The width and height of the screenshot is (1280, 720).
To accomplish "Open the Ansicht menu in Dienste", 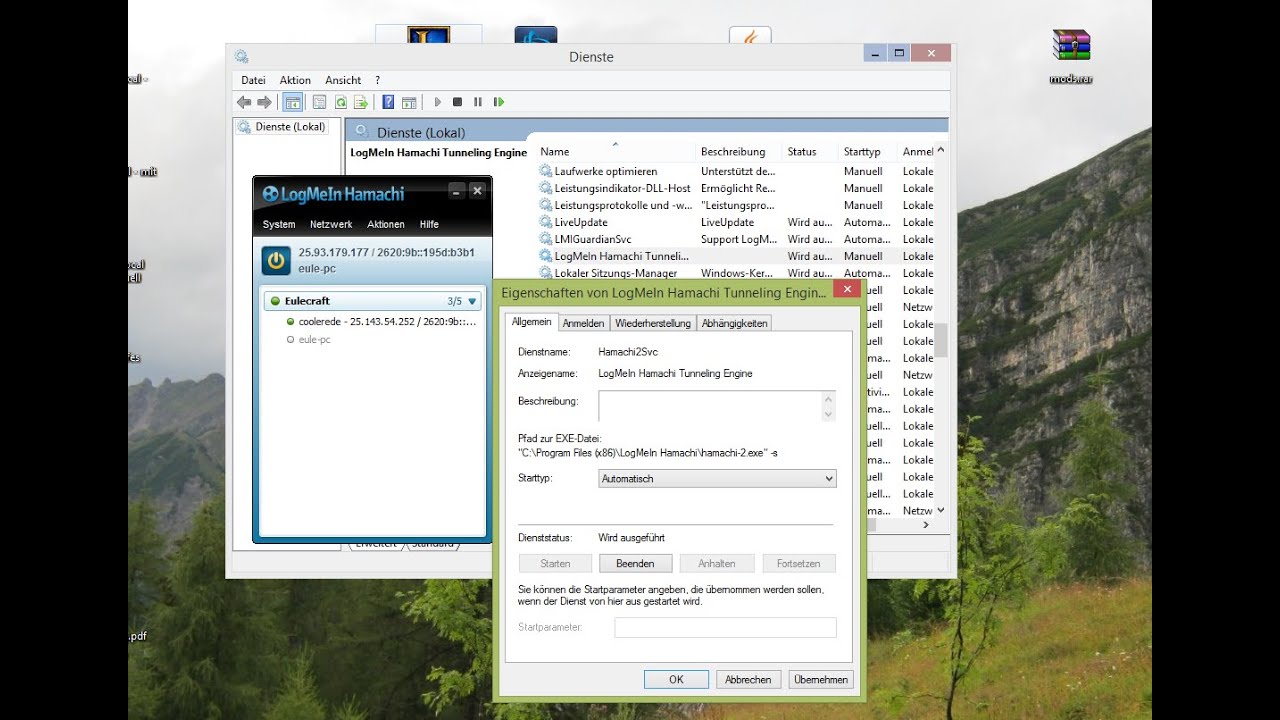I will point(343,80).
